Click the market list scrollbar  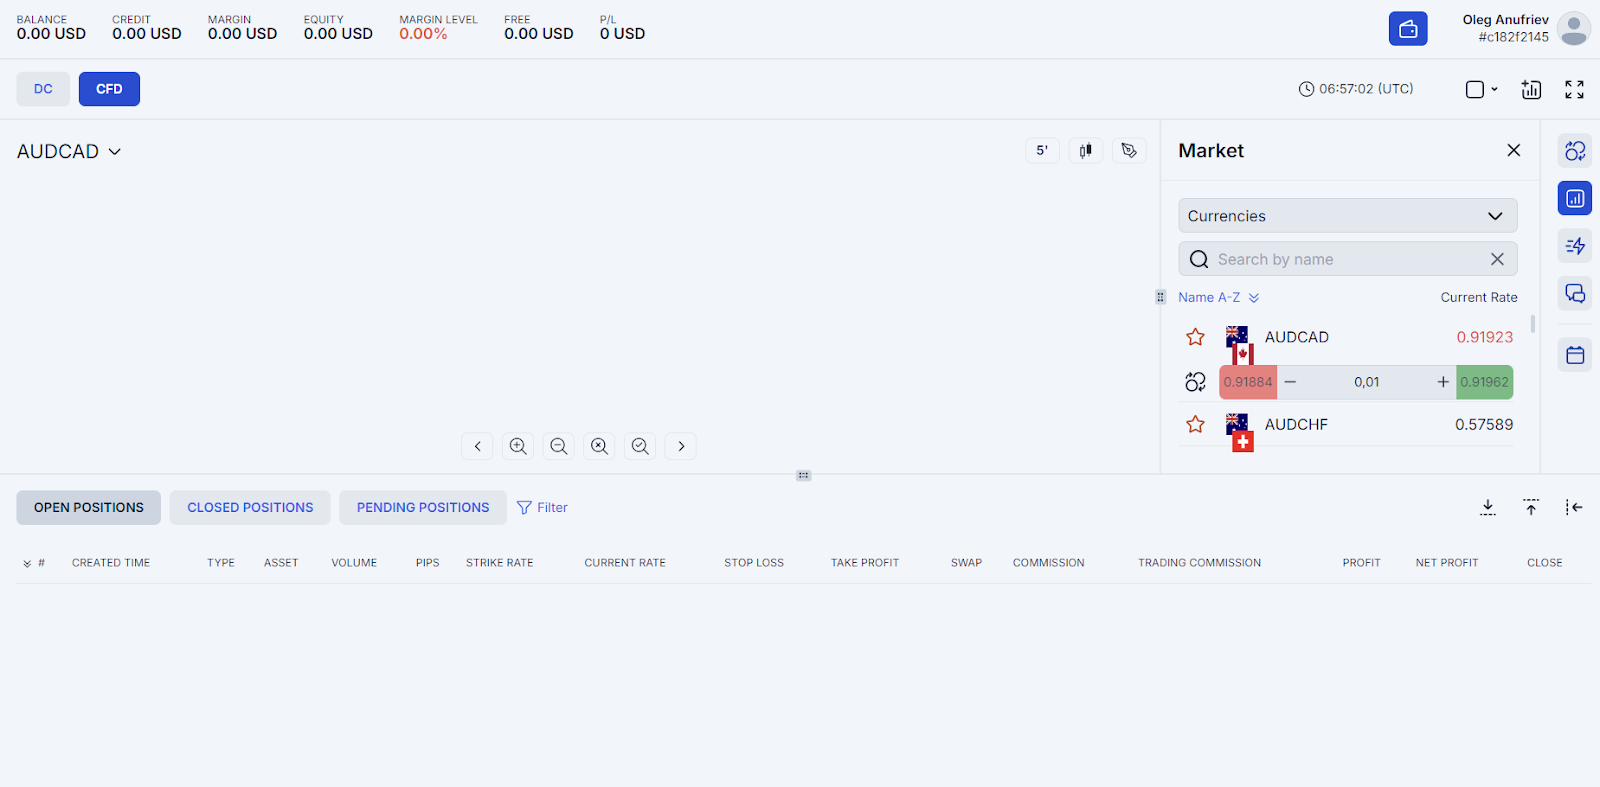(x=1532, y=324)
